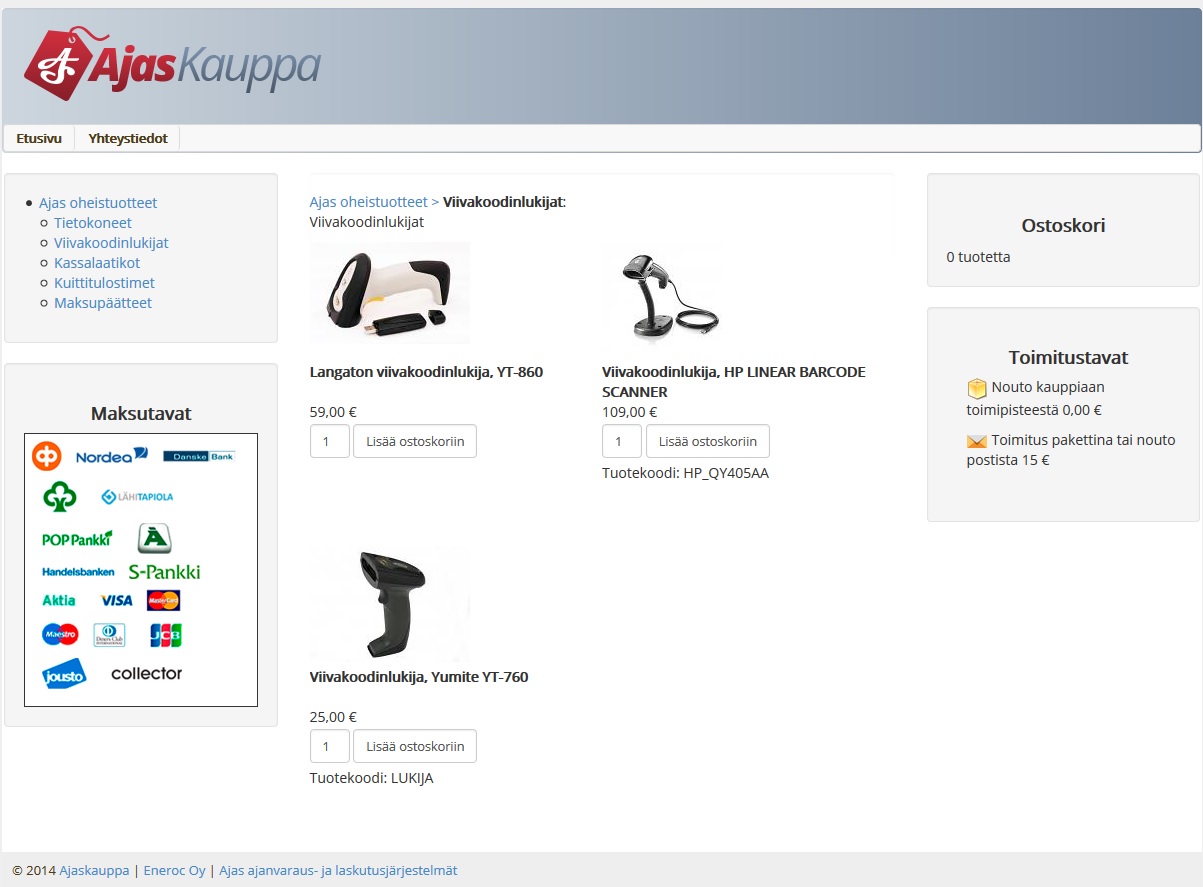Click the S-Pankki logo
The image size is (1203, 887).
(x=164, y=572)
